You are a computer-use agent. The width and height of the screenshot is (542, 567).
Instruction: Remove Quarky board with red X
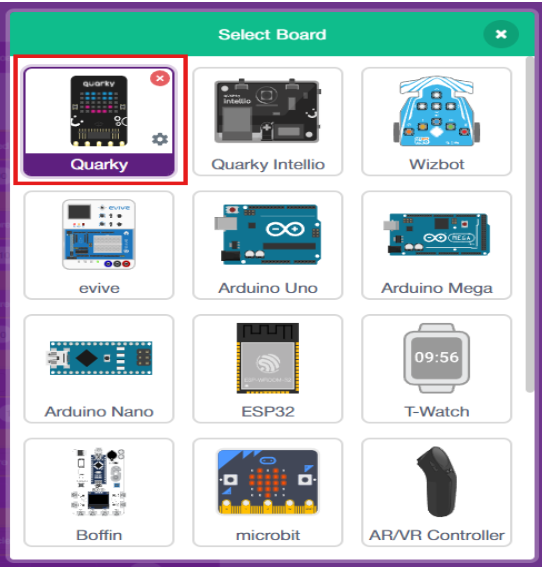[160, 78]
